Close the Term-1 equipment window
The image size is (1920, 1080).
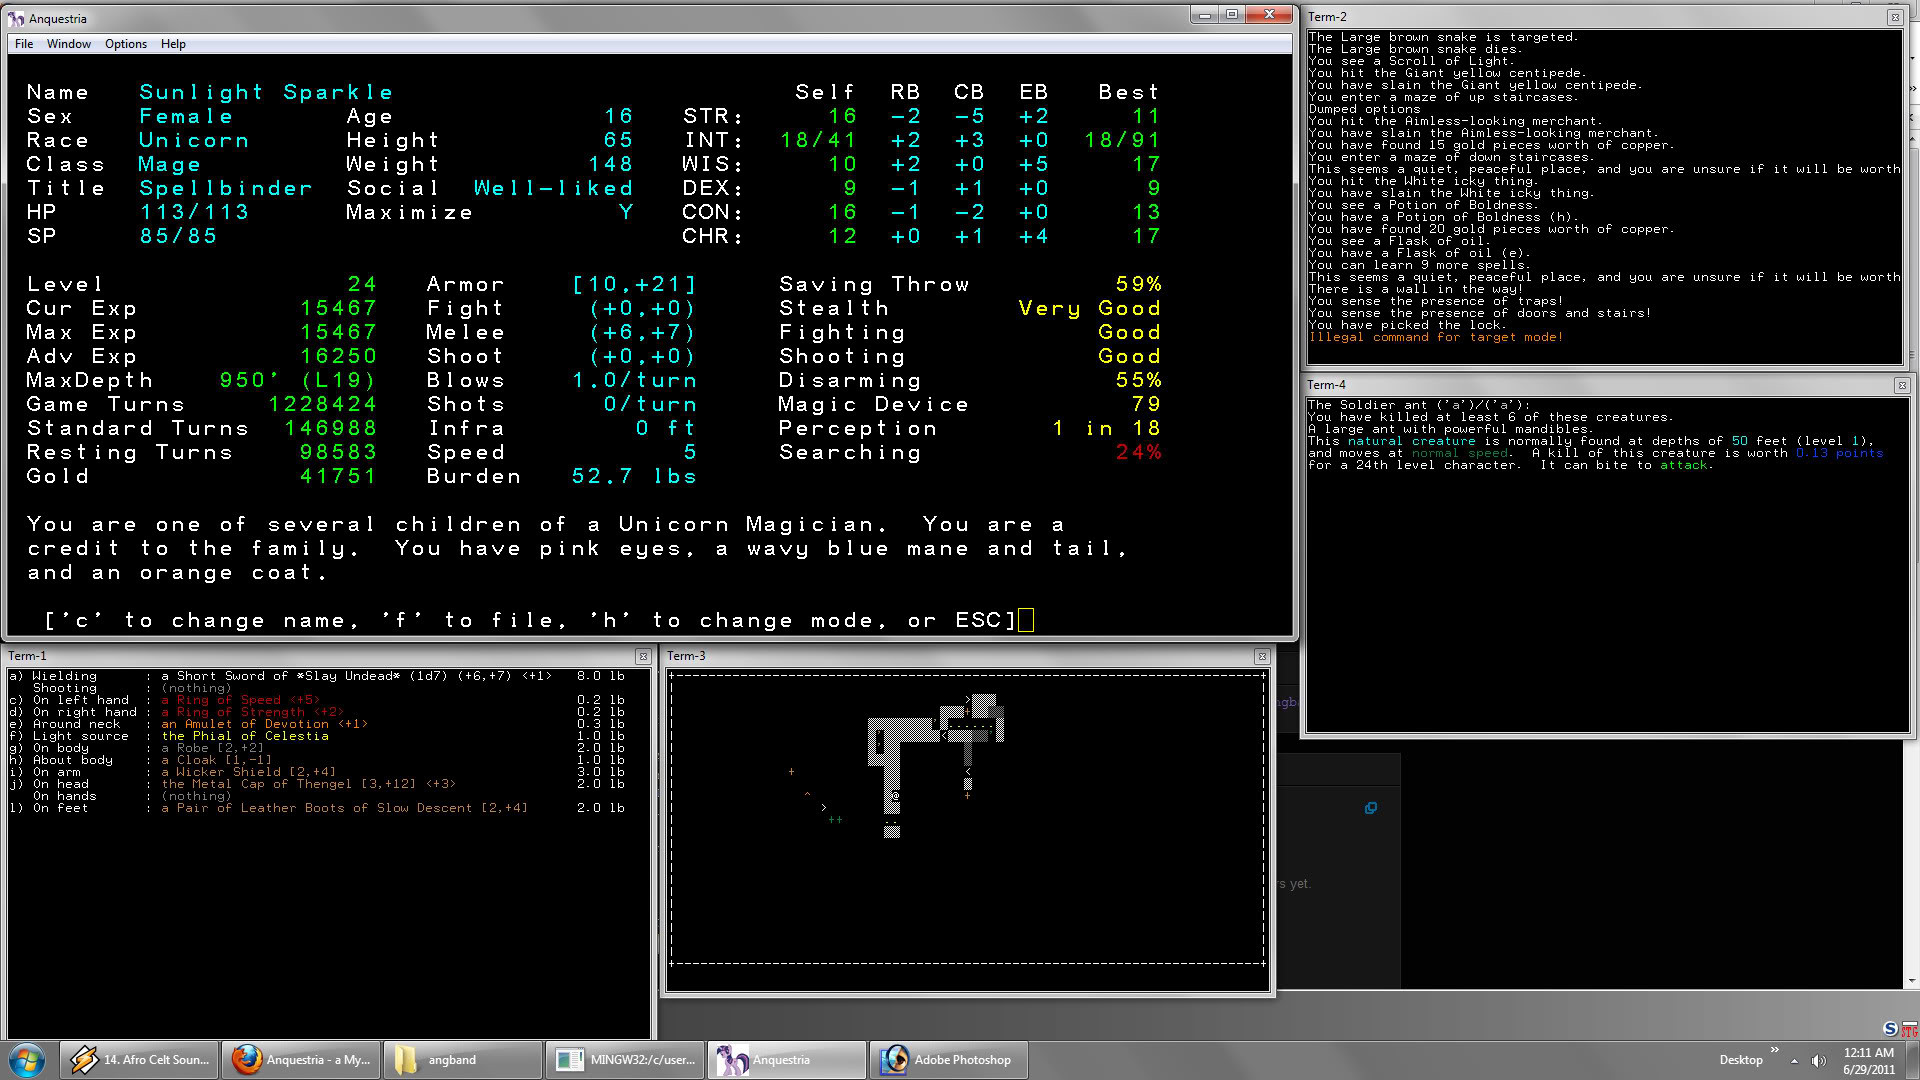click(642, 656)
